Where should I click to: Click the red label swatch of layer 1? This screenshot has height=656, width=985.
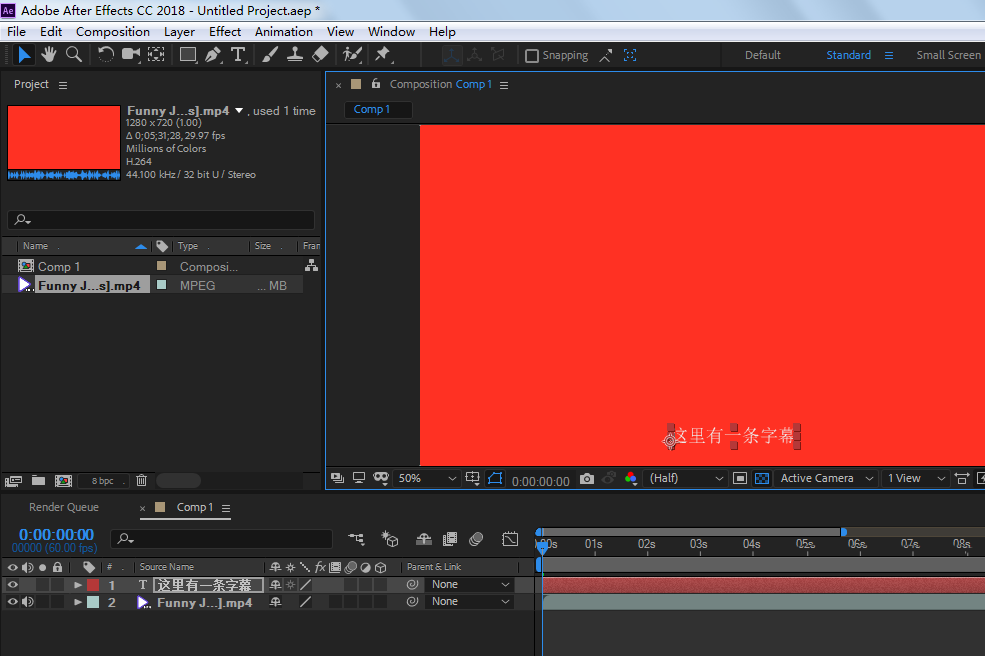click(x=93, y=585)
